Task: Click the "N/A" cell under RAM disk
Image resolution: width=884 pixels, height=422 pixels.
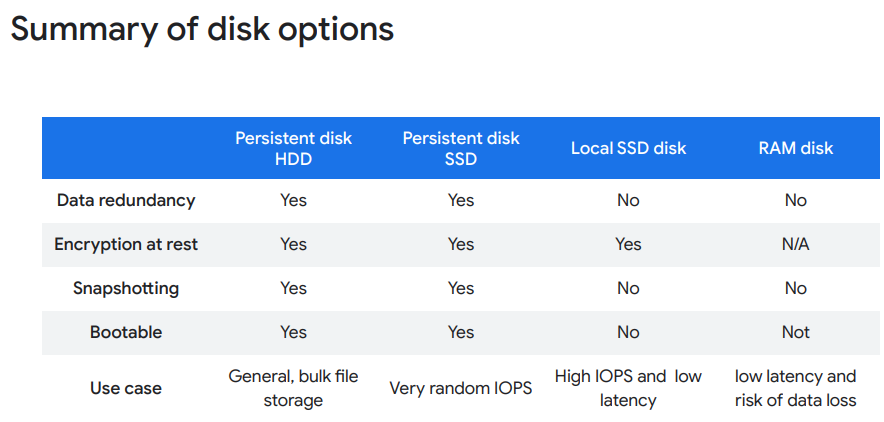Action: click(795, 244)
